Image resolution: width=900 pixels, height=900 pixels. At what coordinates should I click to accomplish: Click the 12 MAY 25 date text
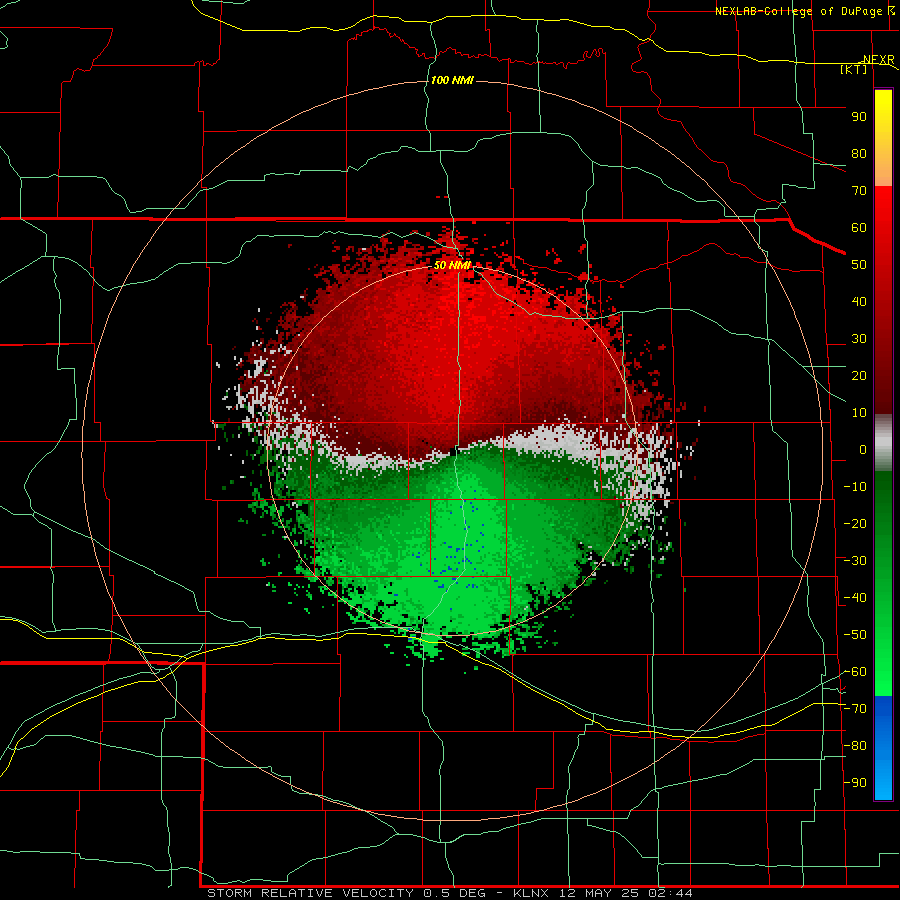coord(598,893)
